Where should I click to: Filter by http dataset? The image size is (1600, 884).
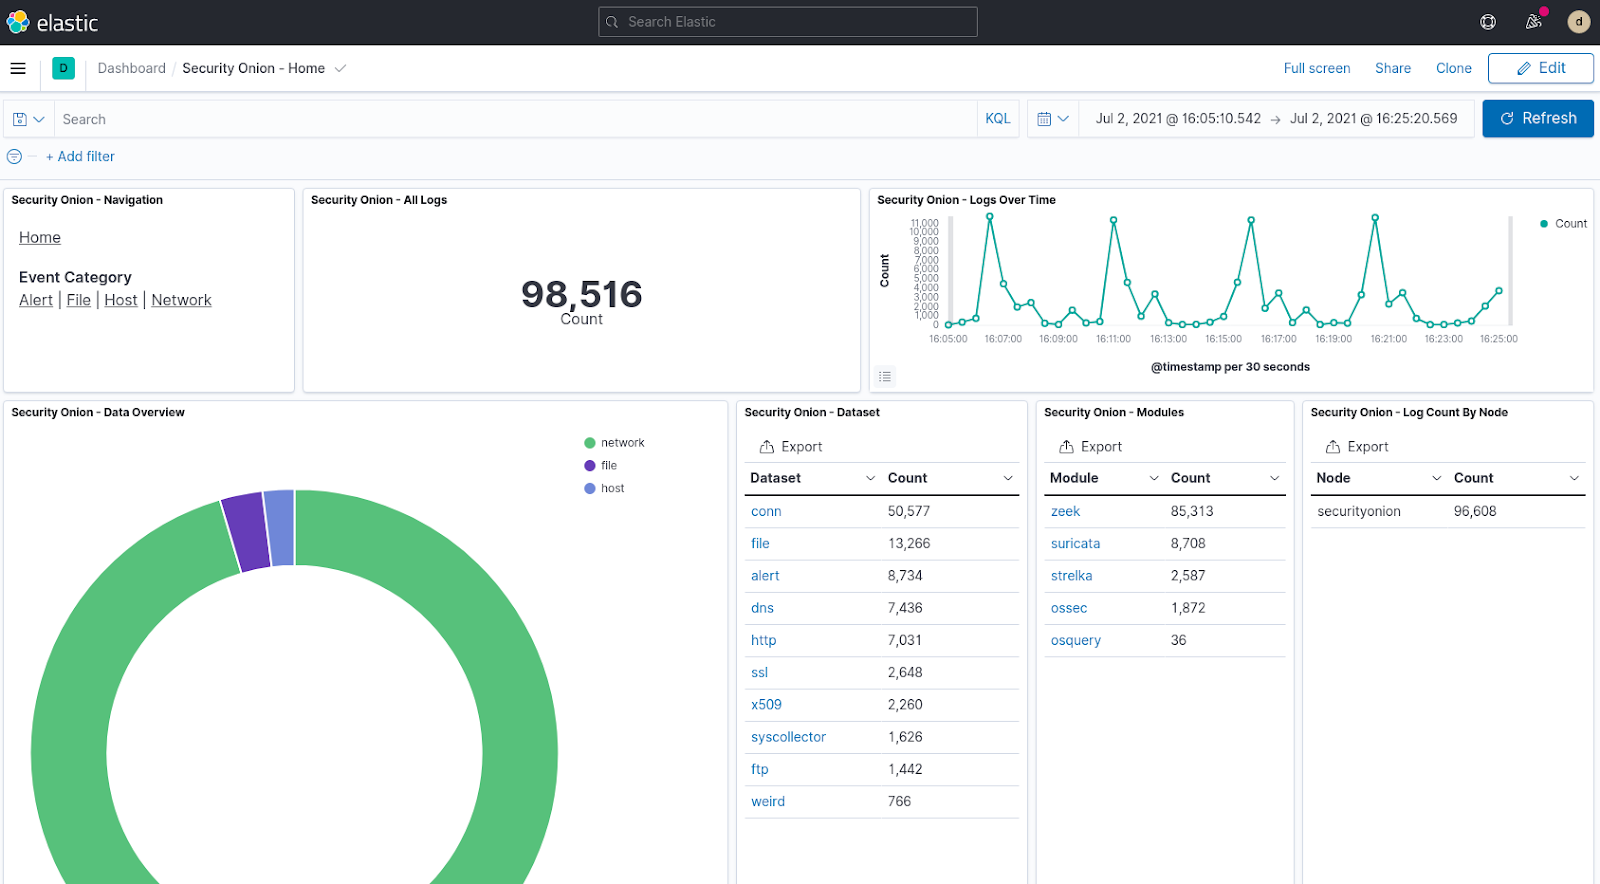(763, 641)
